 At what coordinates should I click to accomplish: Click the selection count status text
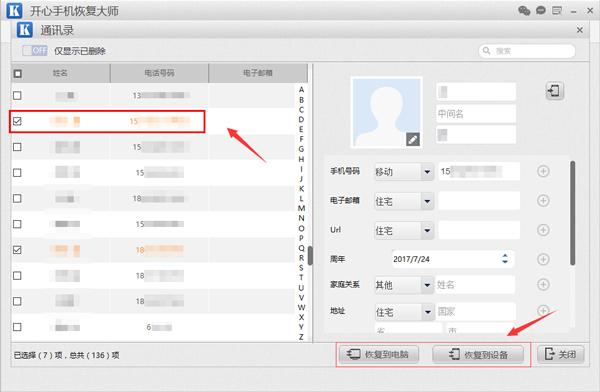click(x=67, y=355)
